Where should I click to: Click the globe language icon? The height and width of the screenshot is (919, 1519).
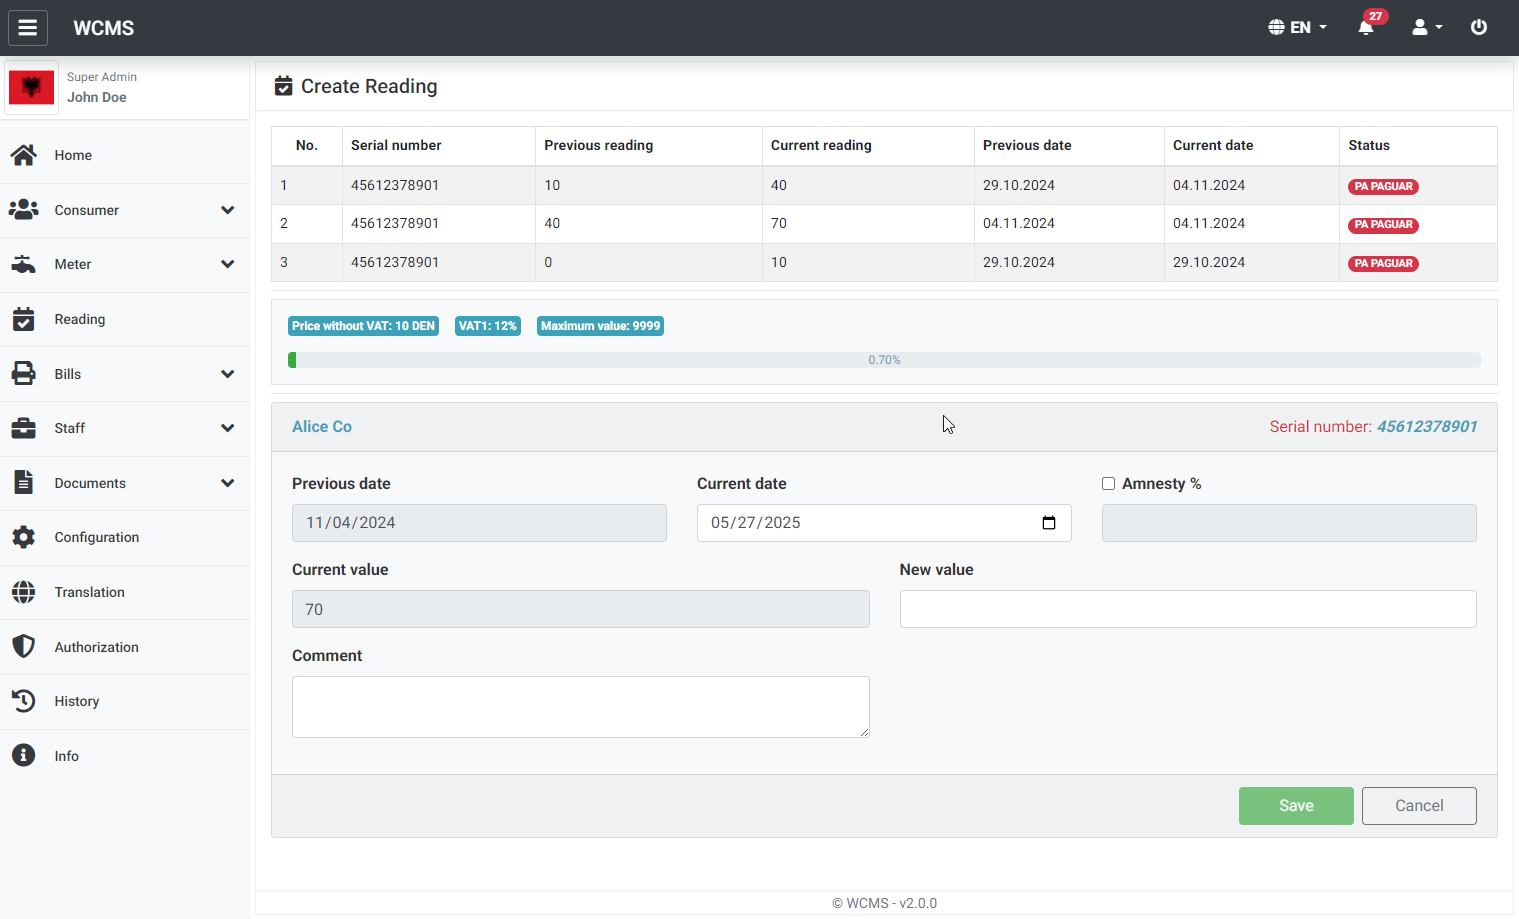pos(1276,27)
